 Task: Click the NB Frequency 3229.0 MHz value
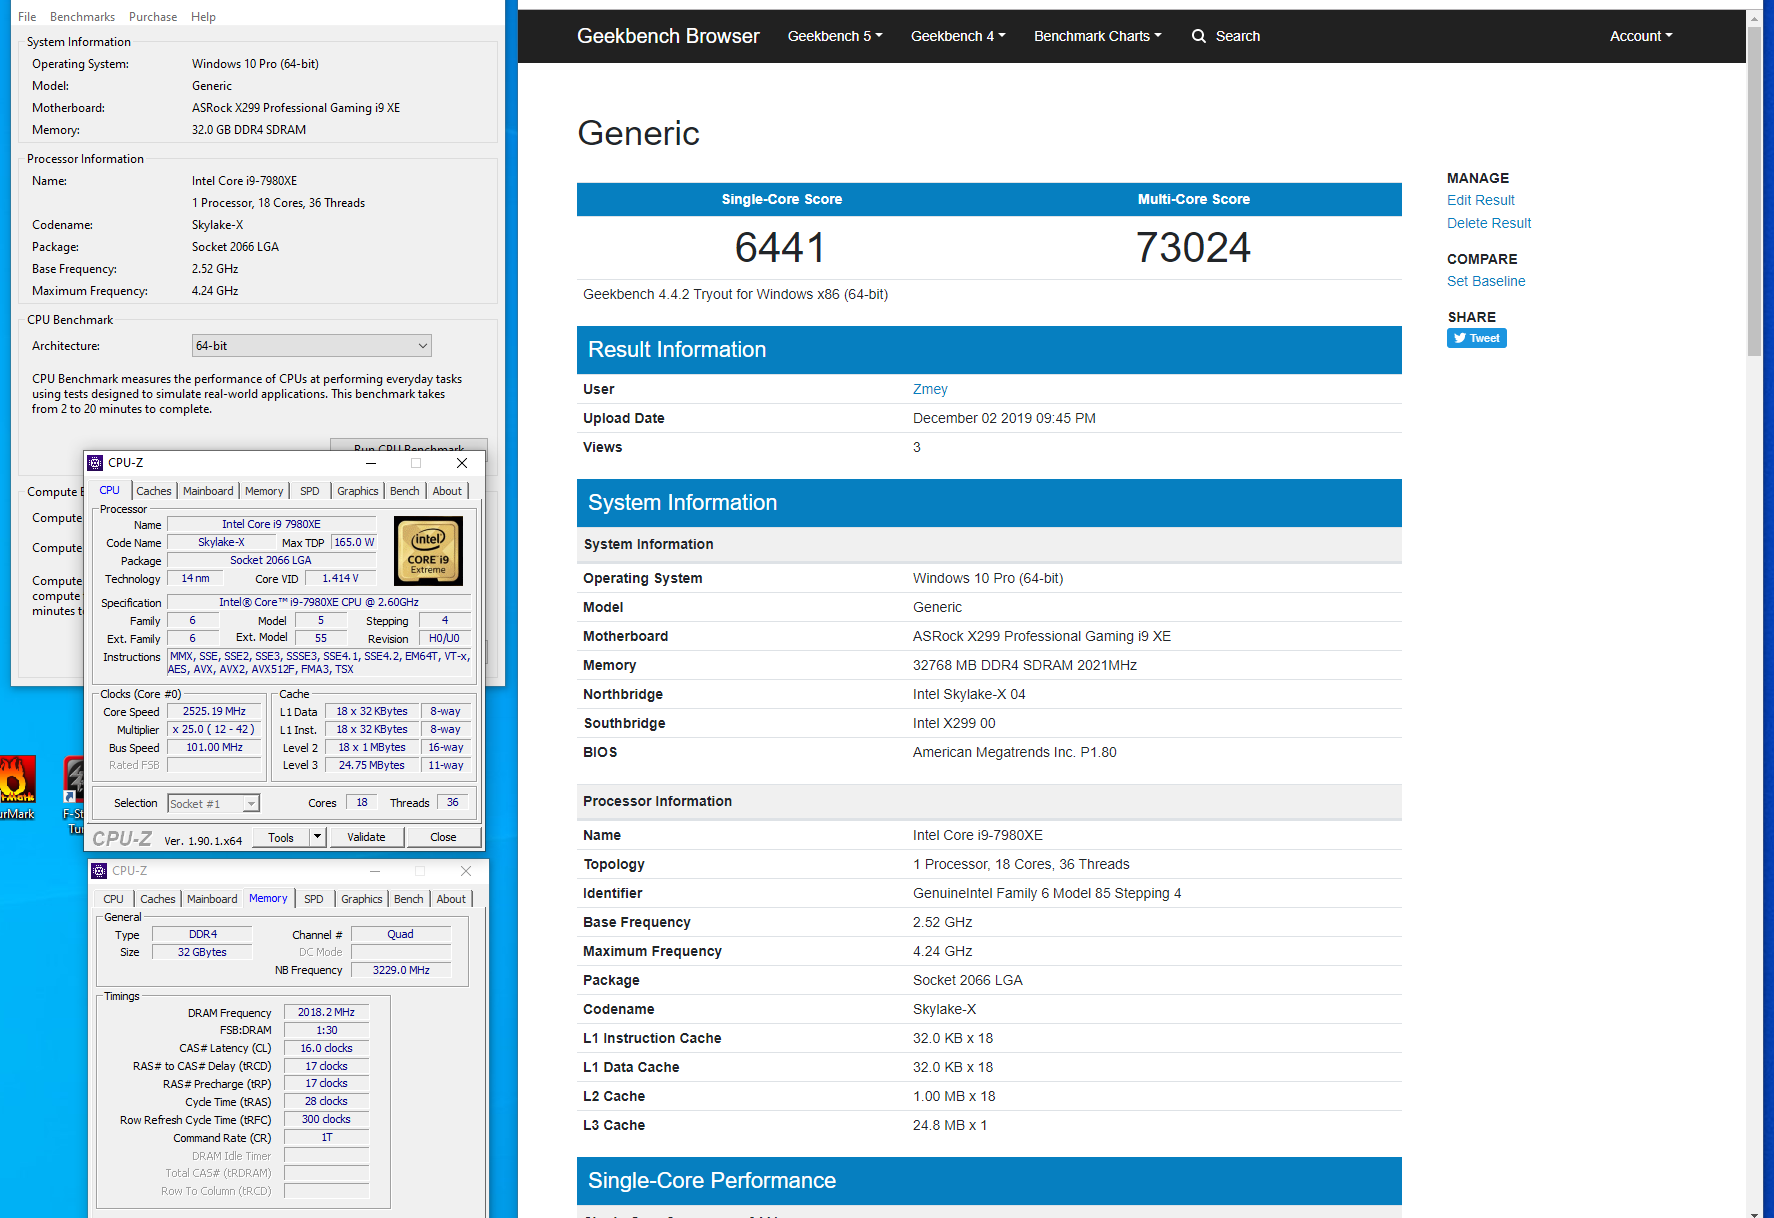(x=401, y=970)
